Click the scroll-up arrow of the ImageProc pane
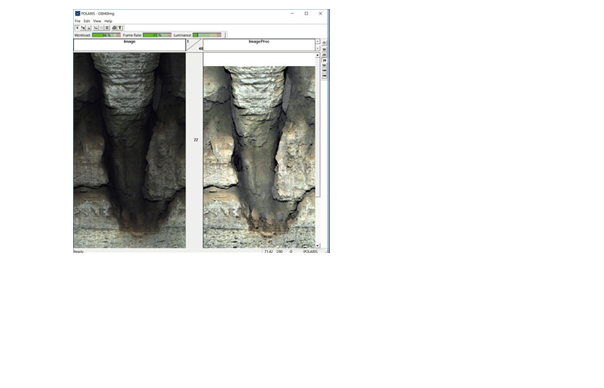This screenshot has width=604, height=388. point(318,55)
